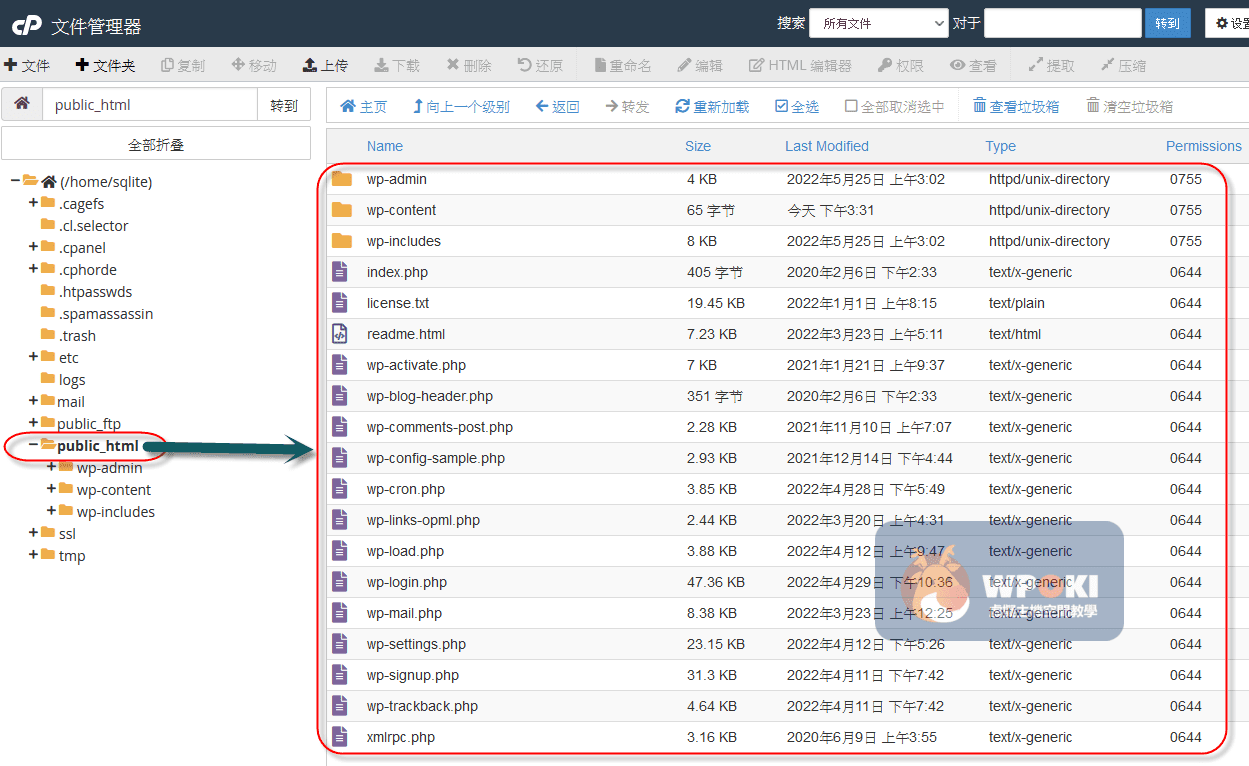The width and height of the screenshot is (1249, 766).
Task: Open the 所有文件 search scope dropdown
Action: 879,23
